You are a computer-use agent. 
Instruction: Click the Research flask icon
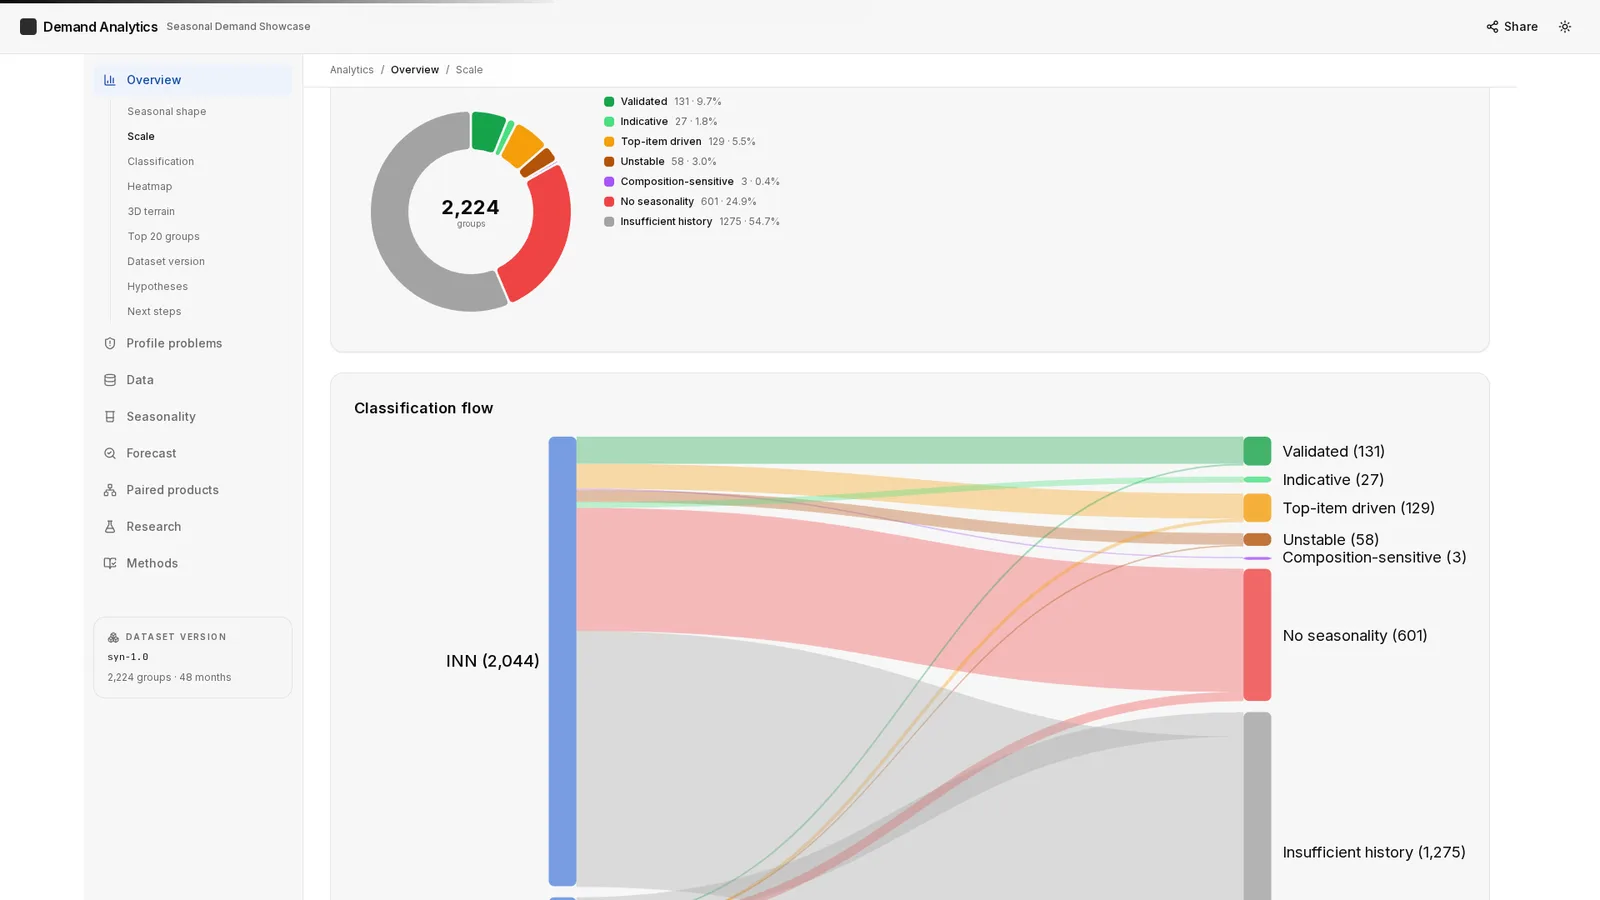coord(110,527)
